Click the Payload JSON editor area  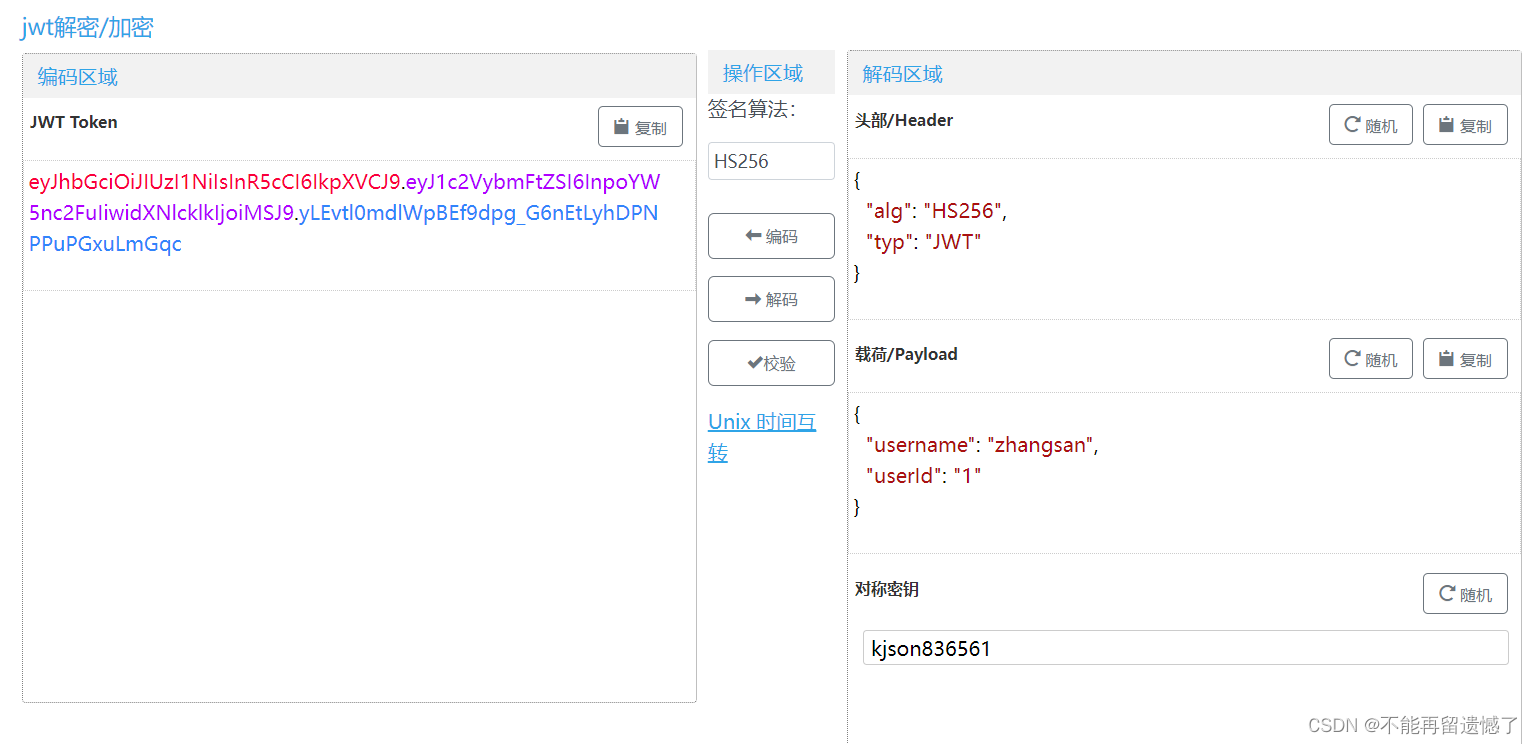click(x=1184, y=473)
